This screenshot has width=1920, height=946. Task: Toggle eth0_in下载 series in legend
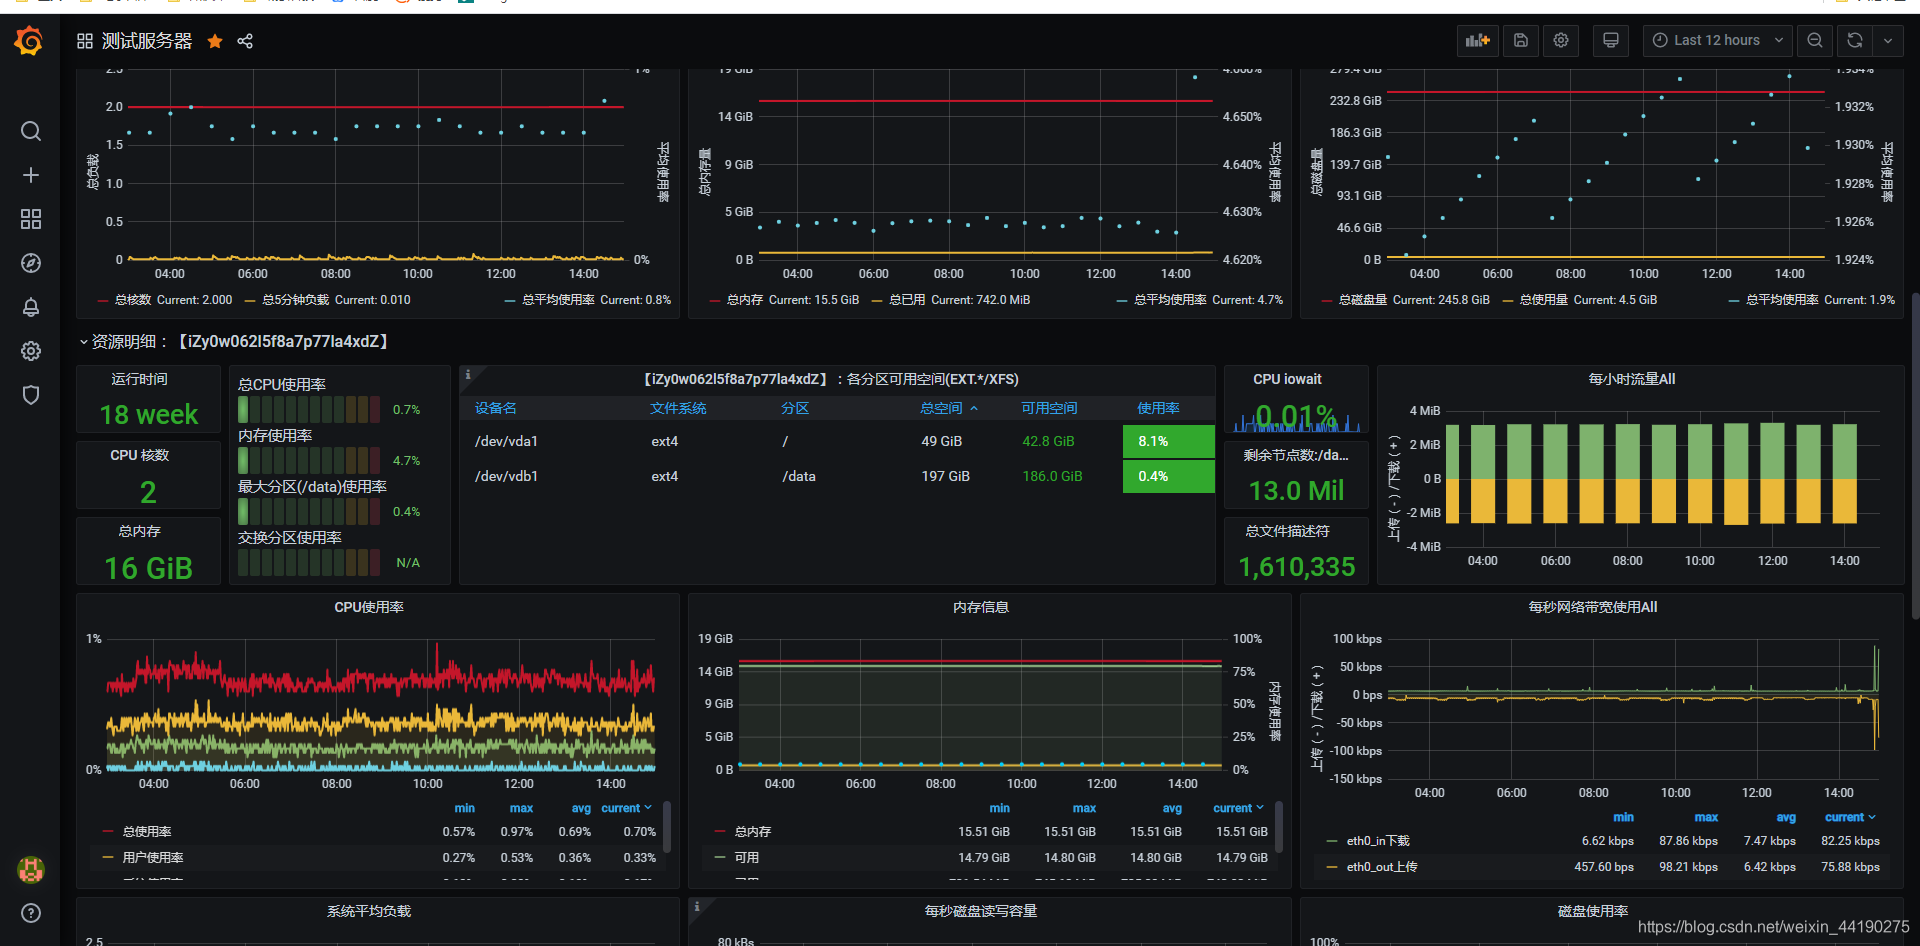(x=1378, y=841)
